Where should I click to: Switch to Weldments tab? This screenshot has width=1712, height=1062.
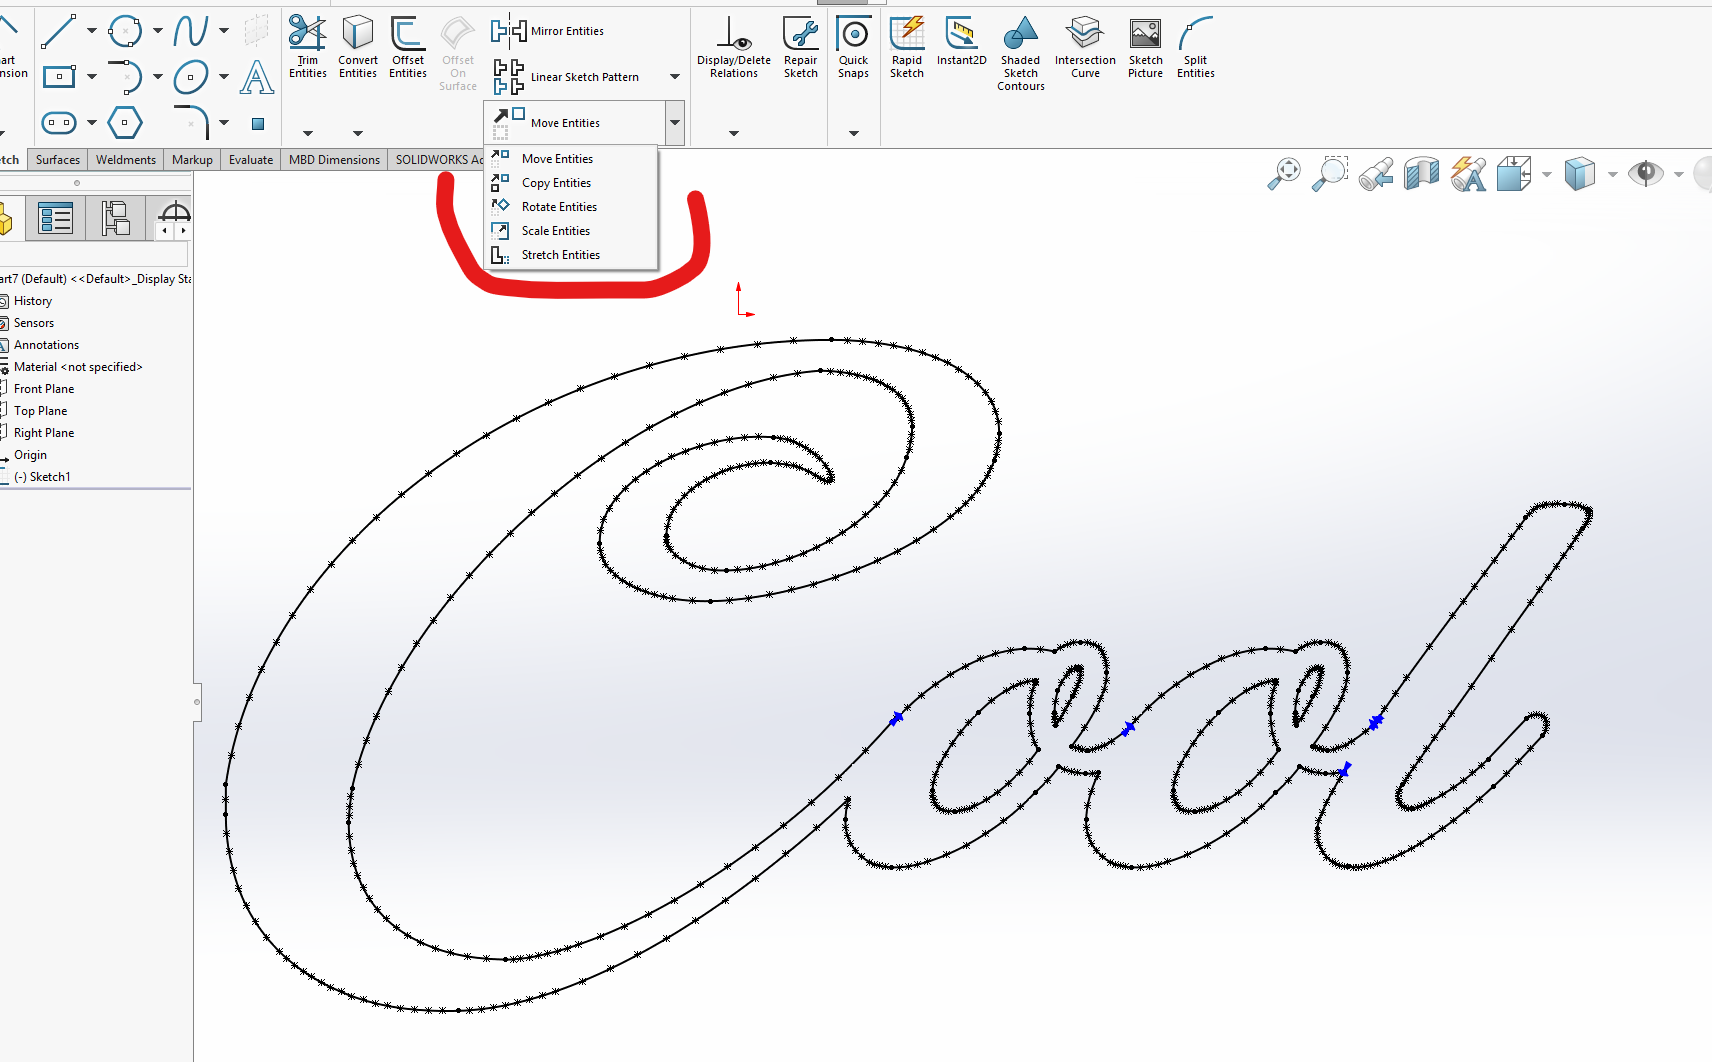click(126, 160)
